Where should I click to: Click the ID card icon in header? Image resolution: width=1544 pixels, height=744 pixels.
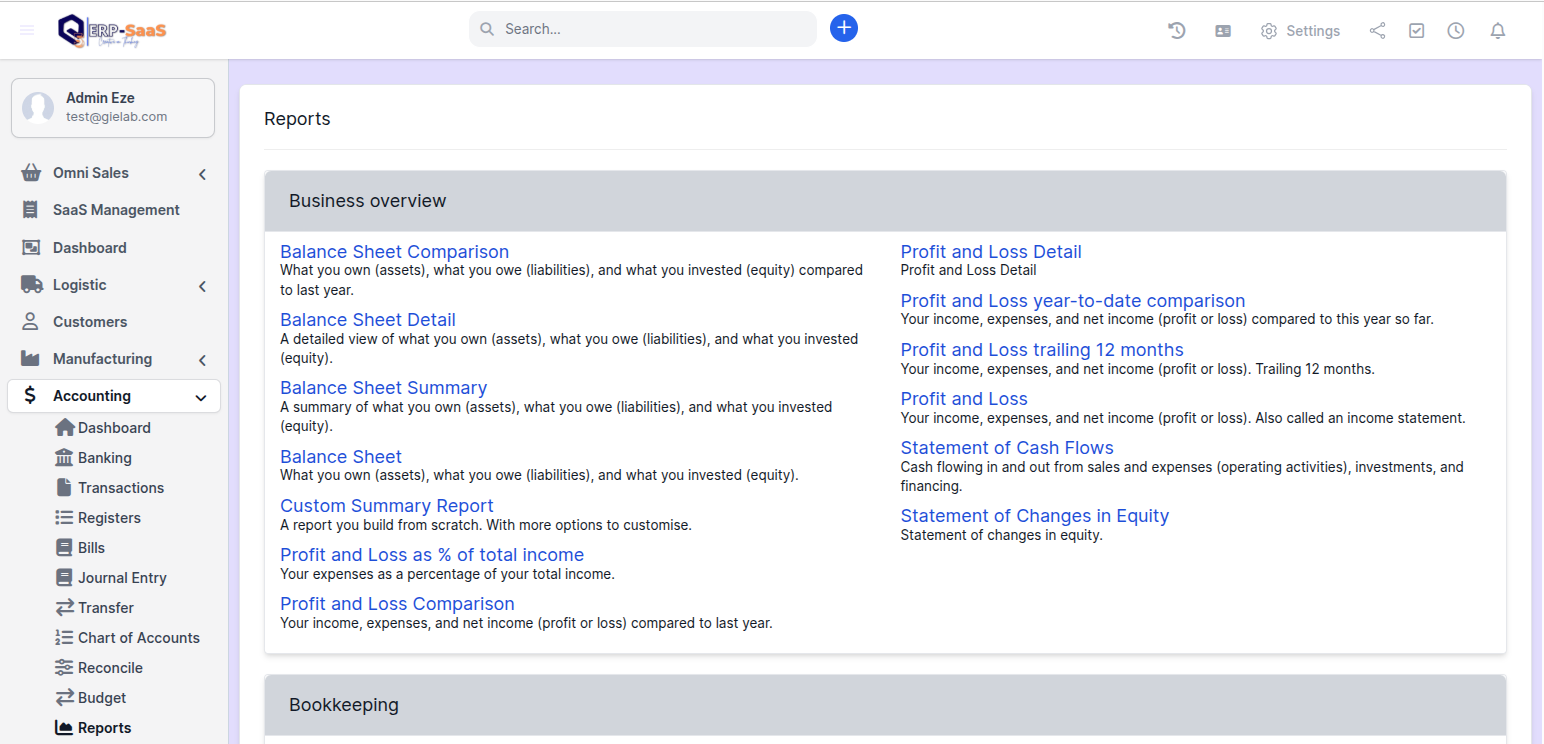click(x=1222, y=31)
